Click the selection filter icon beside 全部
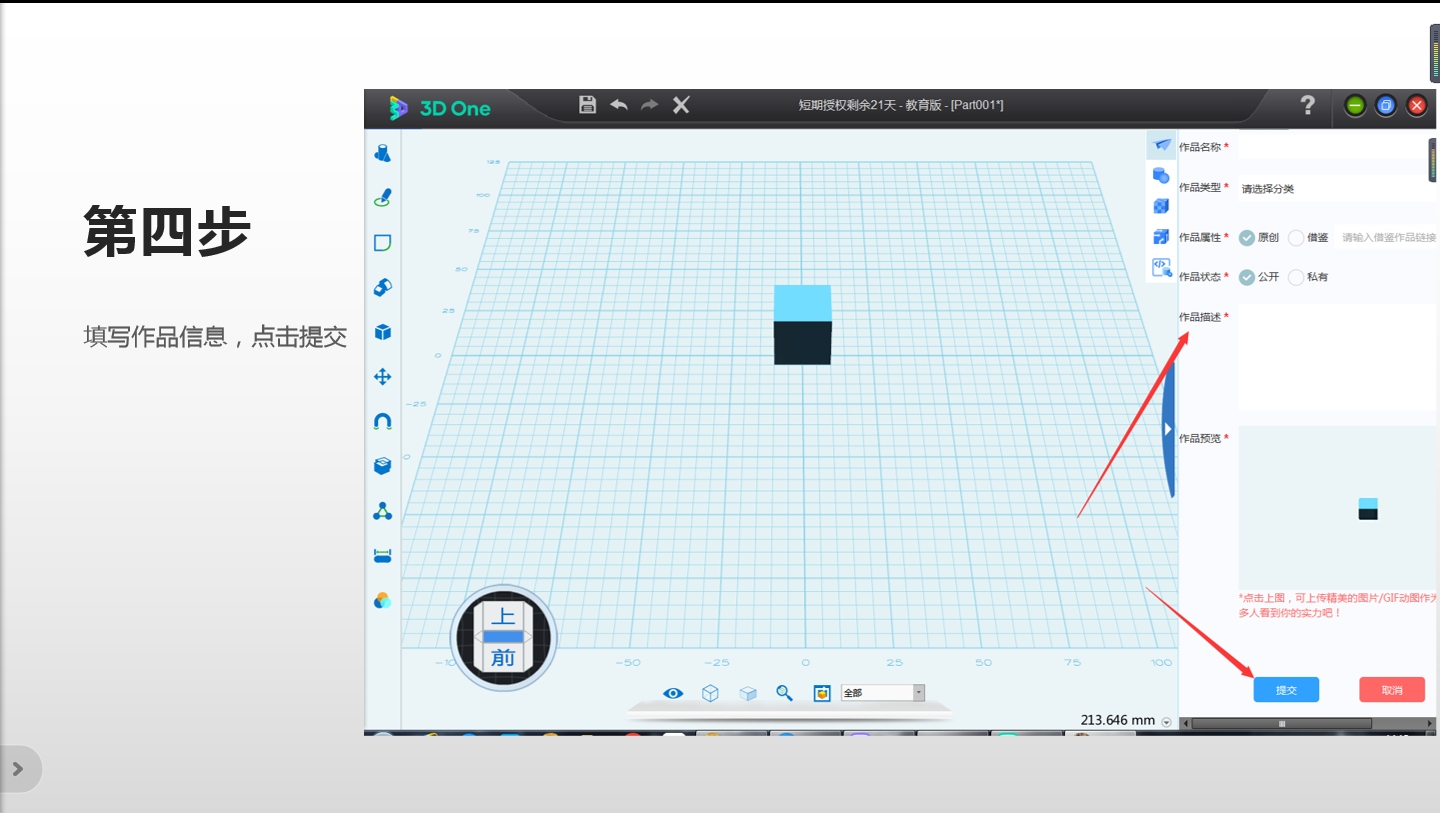This screenshot has height=813, width=1440. click(x=822, y=693)
